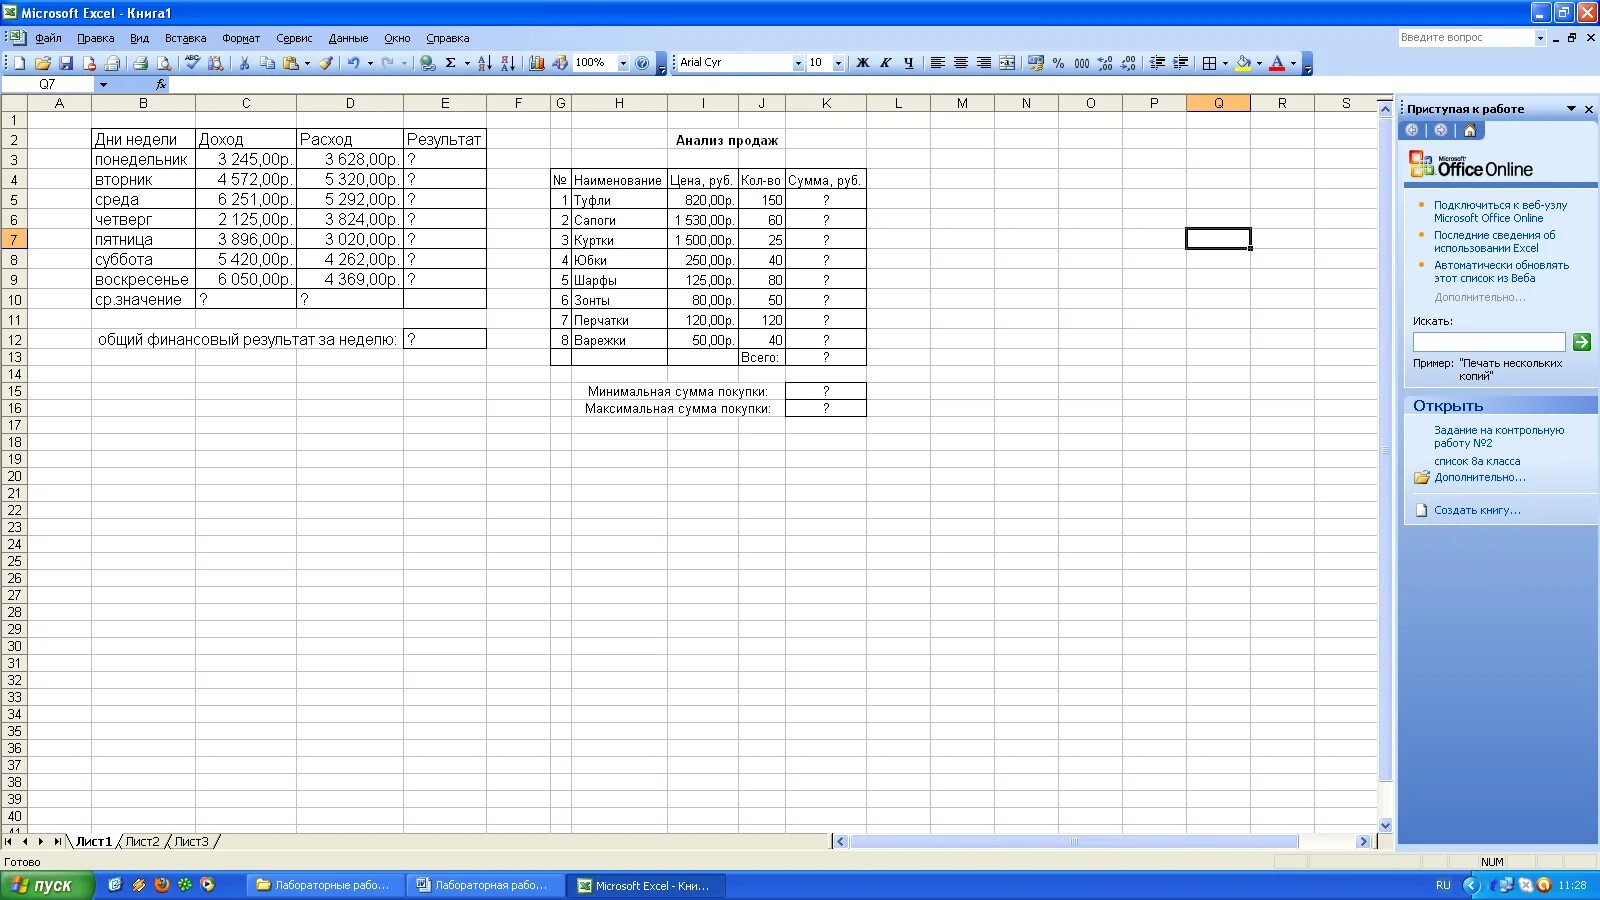Apply the red font color swatch

click(x=1277, y=63)
